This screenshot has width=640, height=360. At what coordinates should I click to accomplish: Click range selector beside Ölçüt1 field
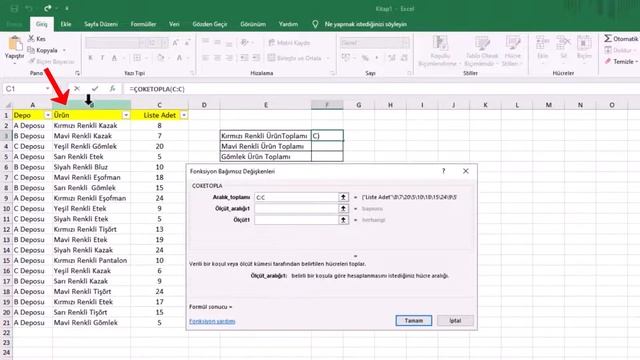344,220
